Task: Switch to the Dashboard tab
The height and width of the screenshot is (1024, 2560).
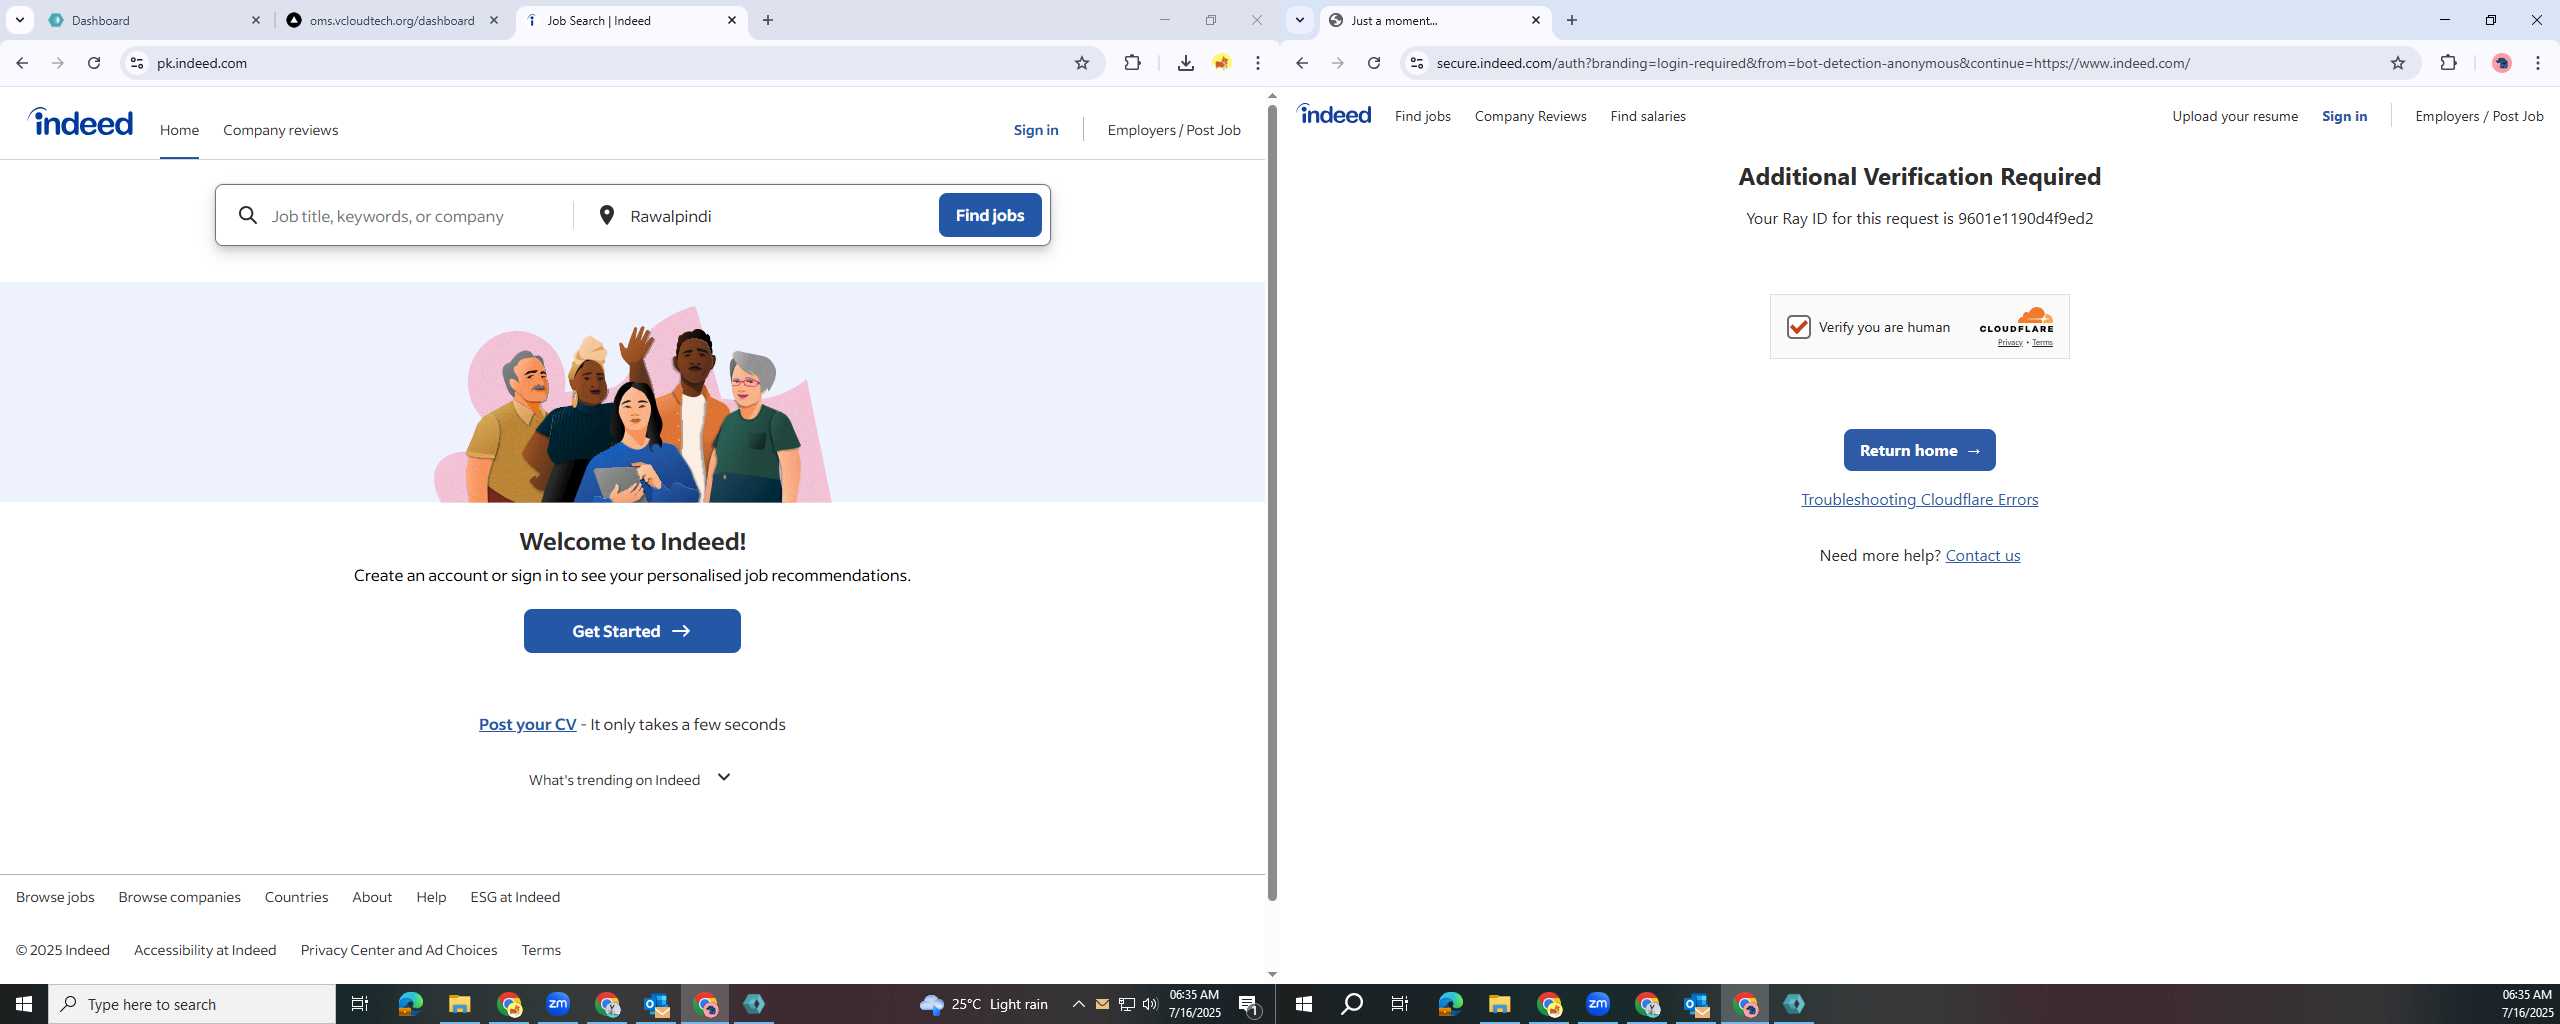Action: [x=154, y=20]
